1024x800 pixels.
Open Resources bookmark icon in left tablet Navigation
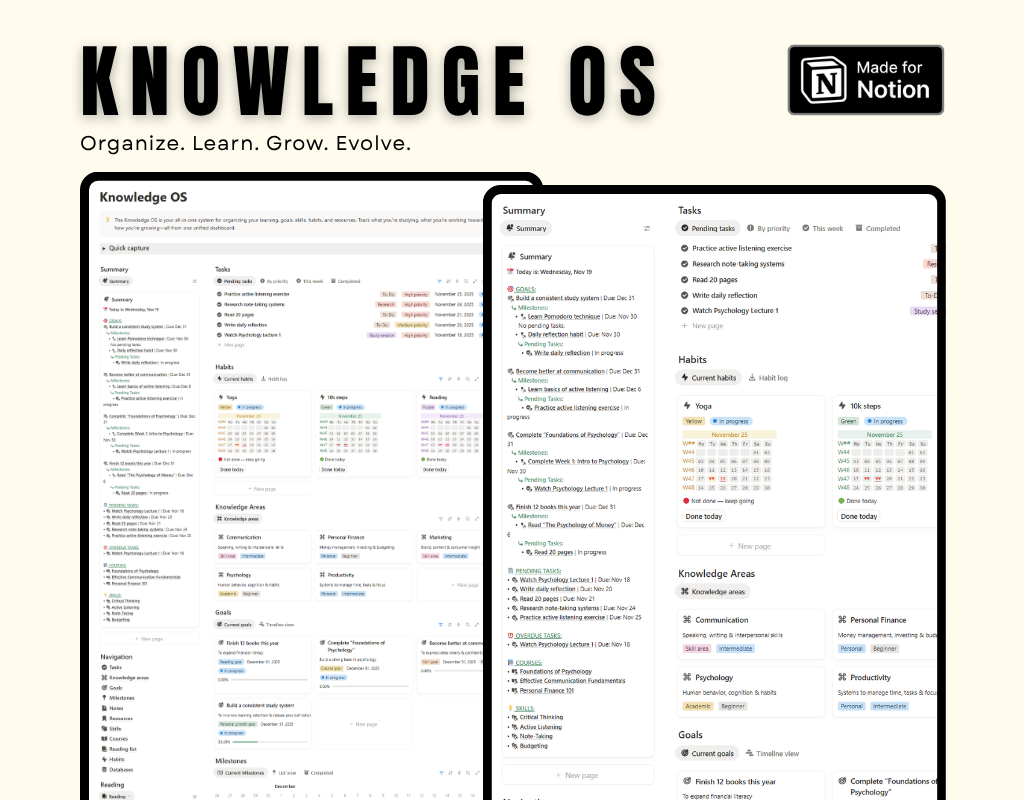pyautogui.click(x=104, y=718)
